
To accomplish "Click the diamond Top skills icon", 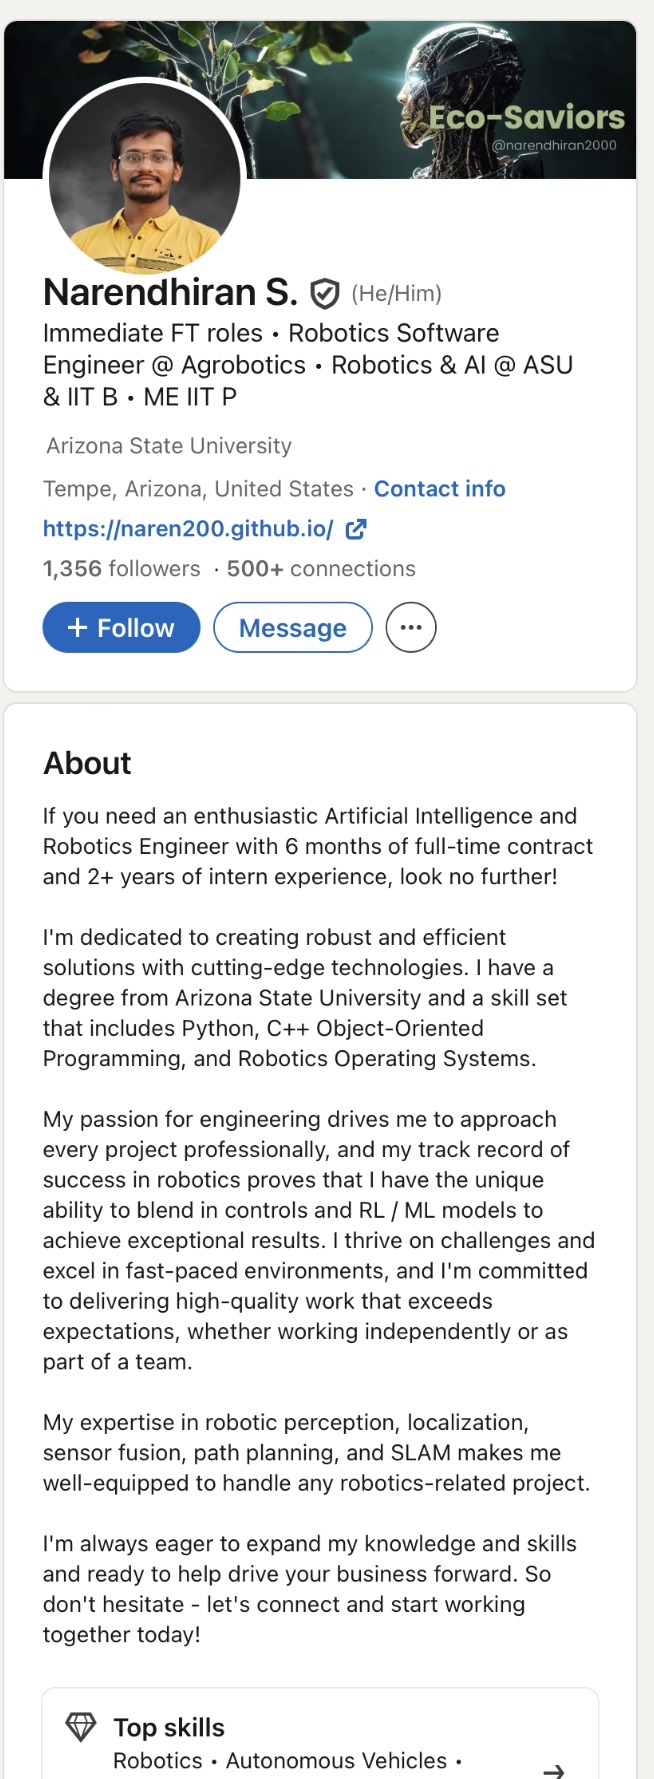I will [80, 1726].
